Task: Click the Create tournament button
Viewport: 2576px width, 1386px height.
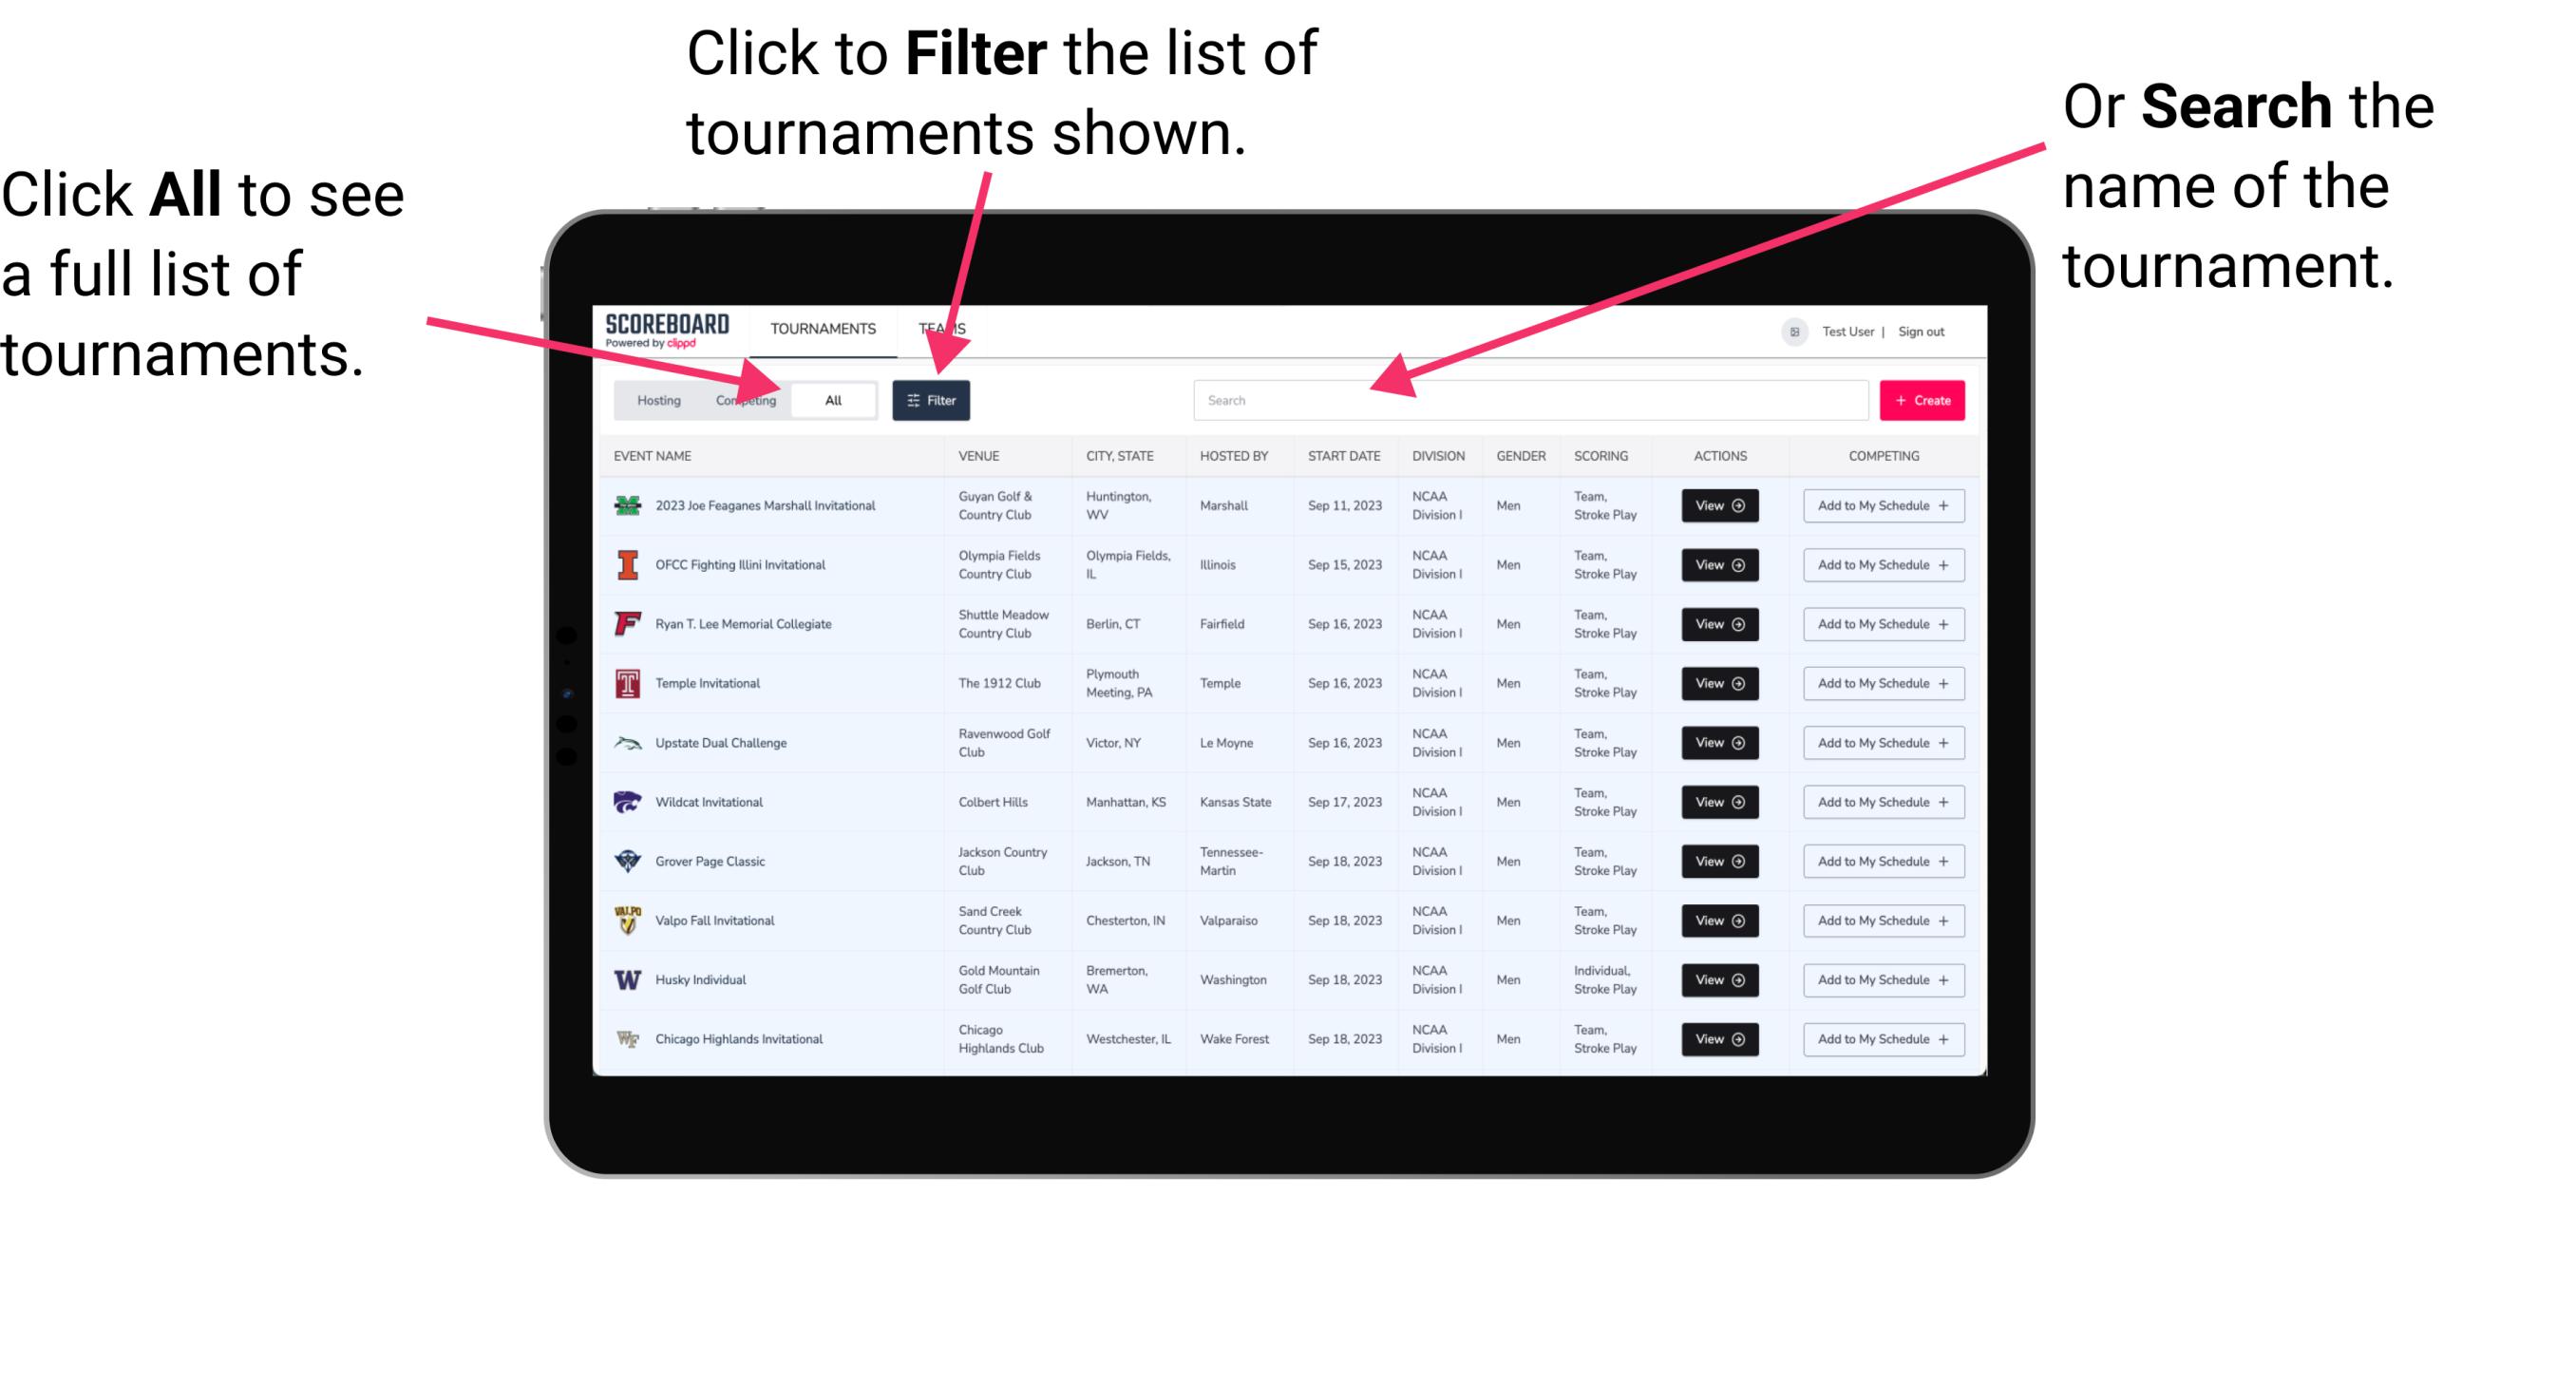Action: (x=1923, y=399)
